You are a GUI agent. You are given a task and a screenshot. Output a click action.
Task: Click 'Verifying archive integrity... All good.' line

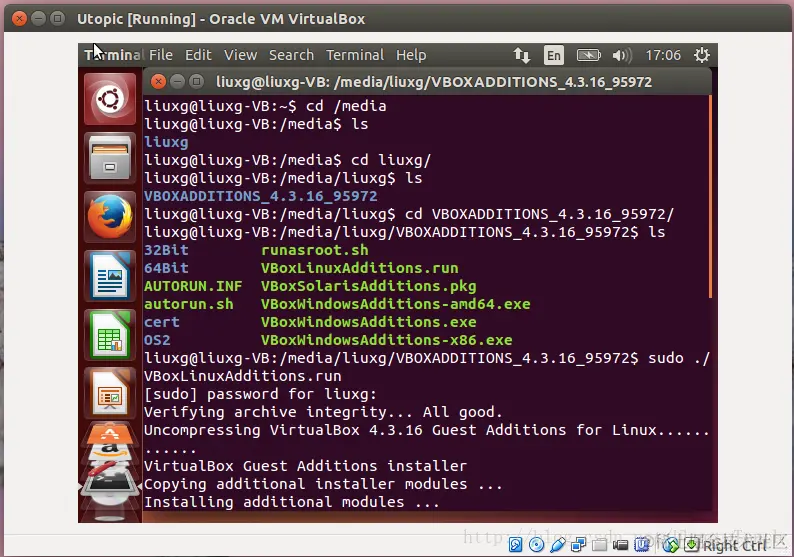(x=323, y=412)
